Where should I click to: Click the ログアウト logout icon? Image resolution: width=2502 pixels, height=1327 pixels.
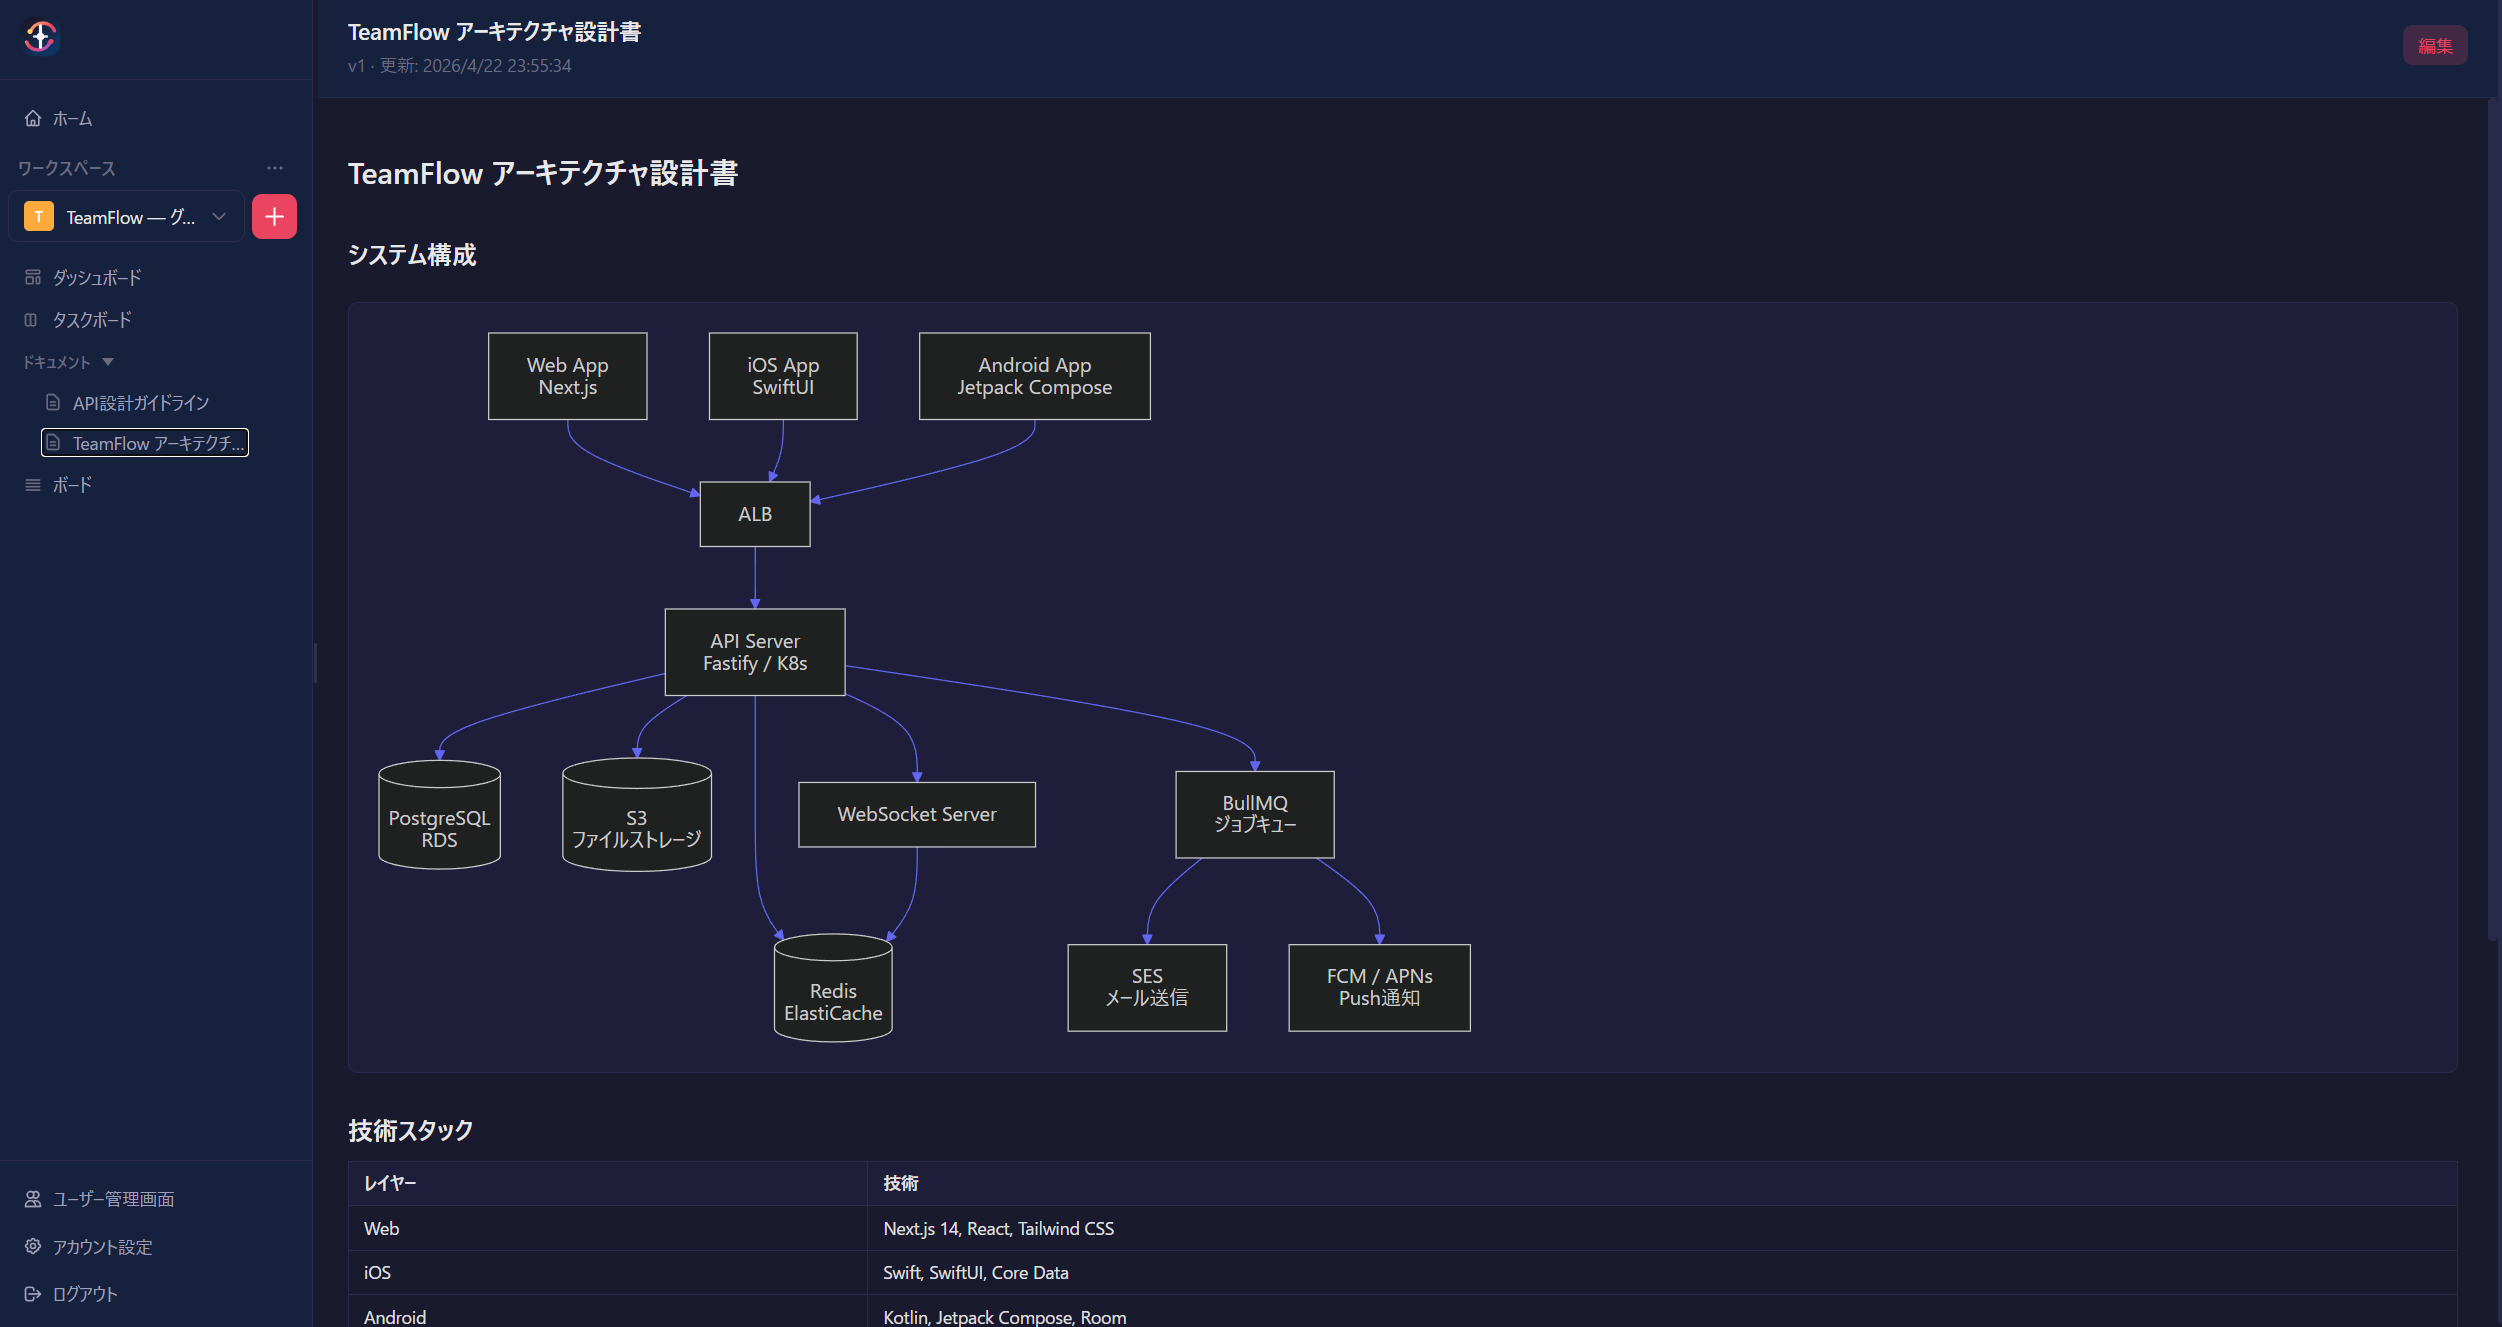point(33,1293)
